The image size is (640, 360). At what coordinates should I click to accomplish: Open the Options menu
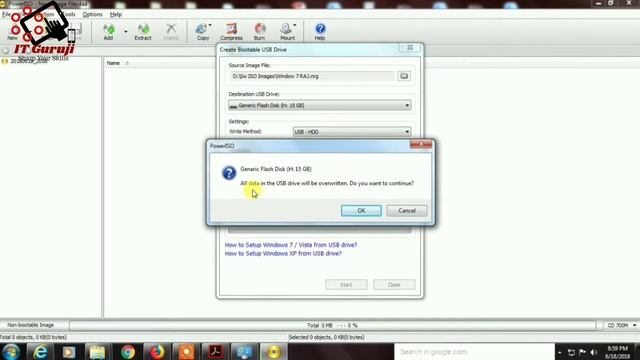click(93, 14)
